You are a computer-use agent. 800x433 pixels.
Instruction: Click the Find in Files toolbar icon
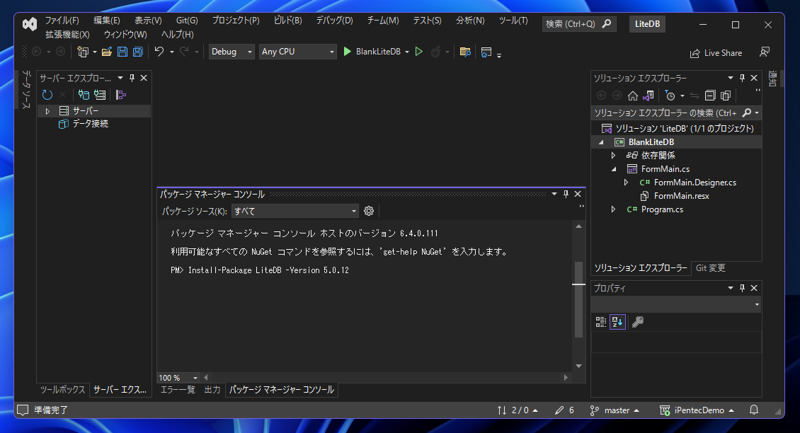[465, 52]
